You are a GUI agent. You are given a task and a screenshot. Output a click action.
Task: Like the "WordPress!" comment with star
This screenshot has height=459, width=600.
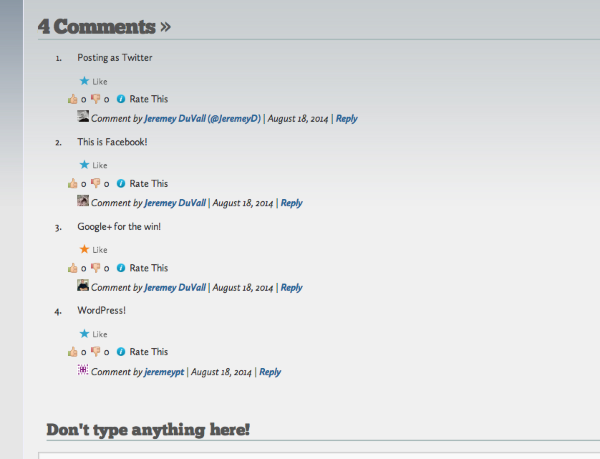(x=85, y=333)
